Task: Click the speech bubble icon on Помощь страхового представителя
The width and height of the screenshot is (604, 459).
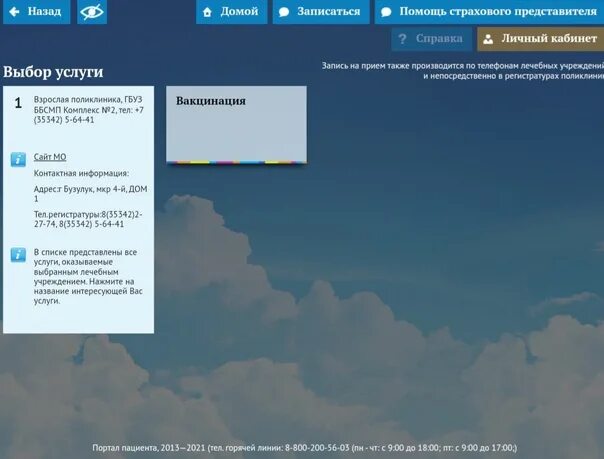Action: (386, 12)
